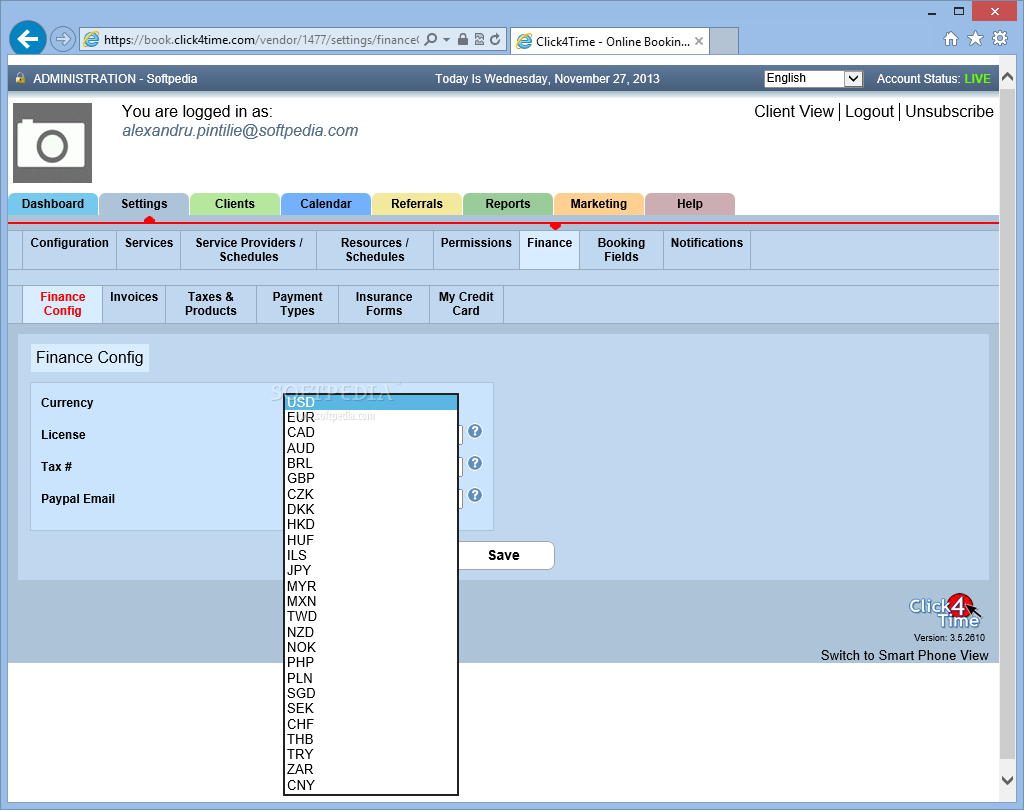Click help icon beside License field
The image size is (1024, 810).
click(x=475, y=431)
